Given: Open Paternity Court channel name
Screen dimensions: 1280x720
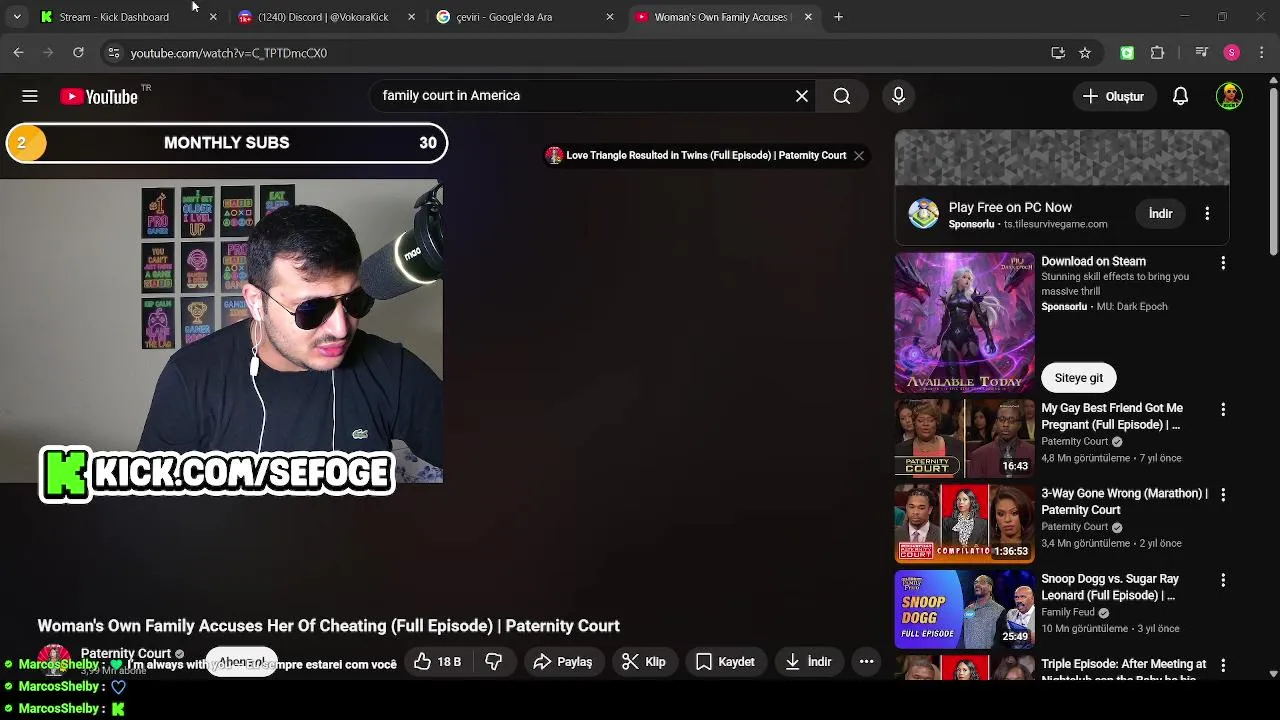Looking at the screenshot, I should tap(126, 653).
